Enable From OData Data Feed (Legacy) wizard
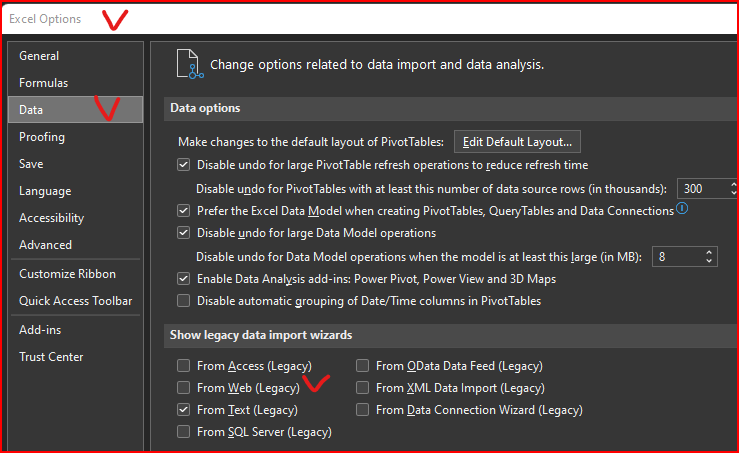The height and width of the screenshot is (453, 739). [362, 365]
